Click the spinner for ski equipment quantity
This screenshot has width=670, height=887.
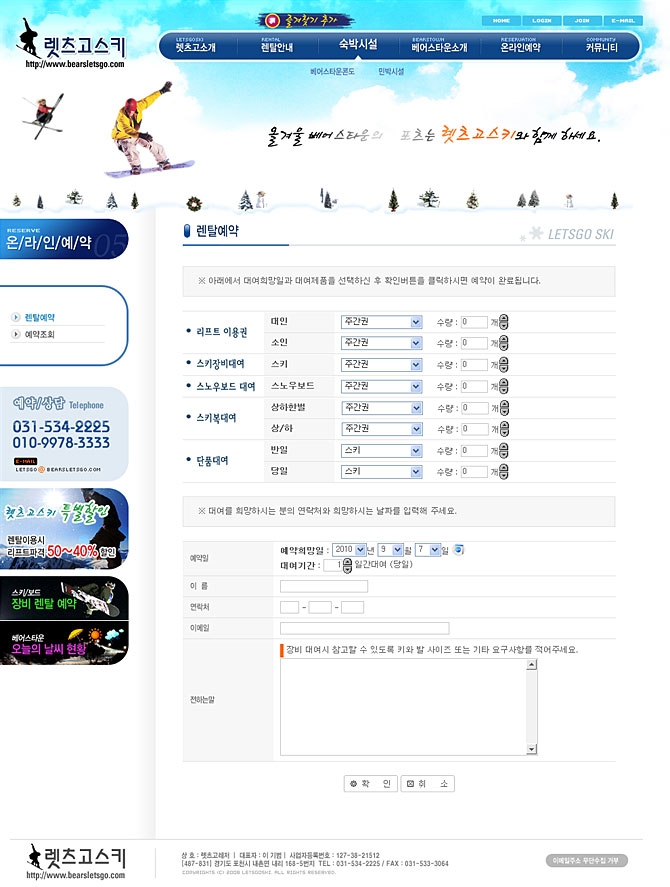[504, 364]
